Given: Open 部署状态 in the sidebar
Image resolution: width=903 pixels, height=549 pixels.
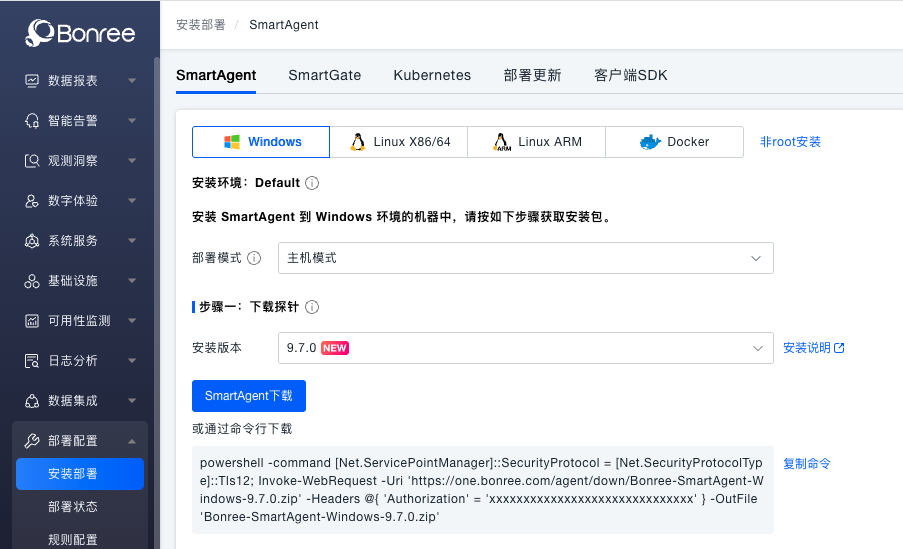Looking at the screenshot, I should (73, 507).
